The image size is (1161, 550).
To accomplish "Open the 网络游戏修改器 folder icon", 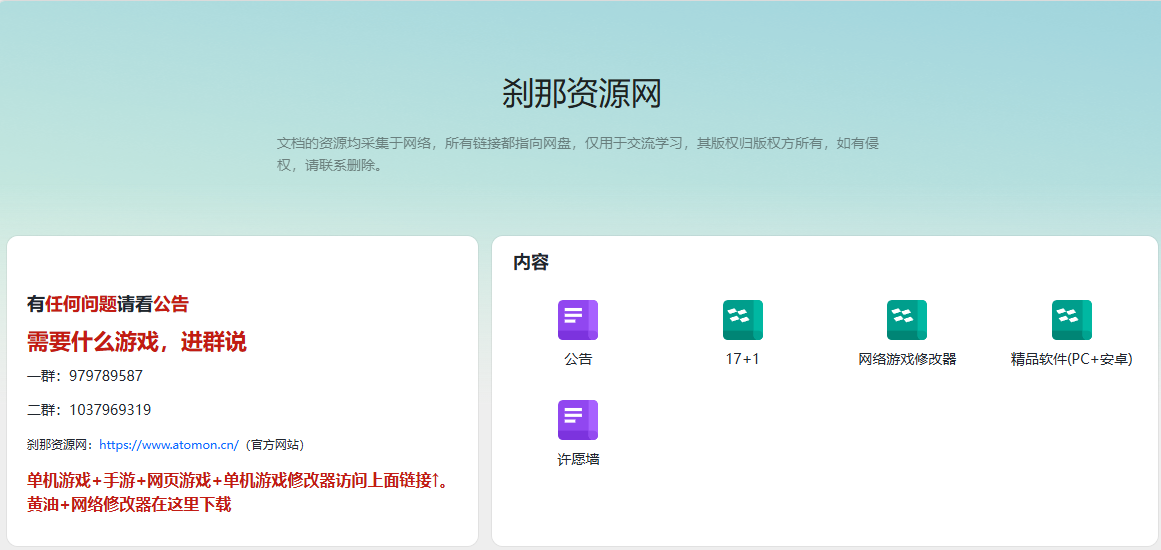I will pyautogui.click(x=907, y=320).
